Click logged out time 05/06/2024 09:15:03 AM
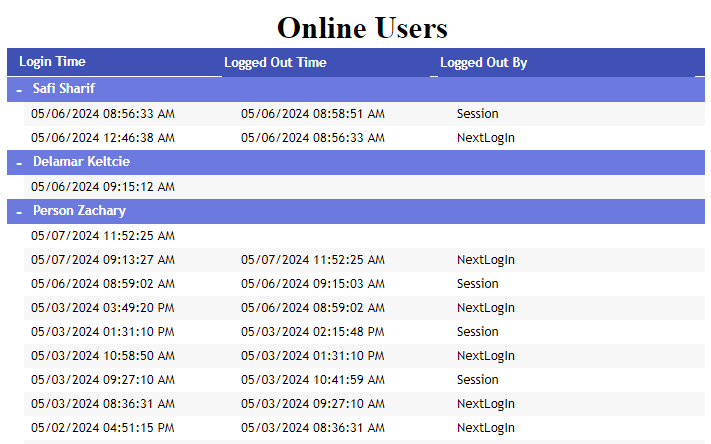 pos(313,284)
